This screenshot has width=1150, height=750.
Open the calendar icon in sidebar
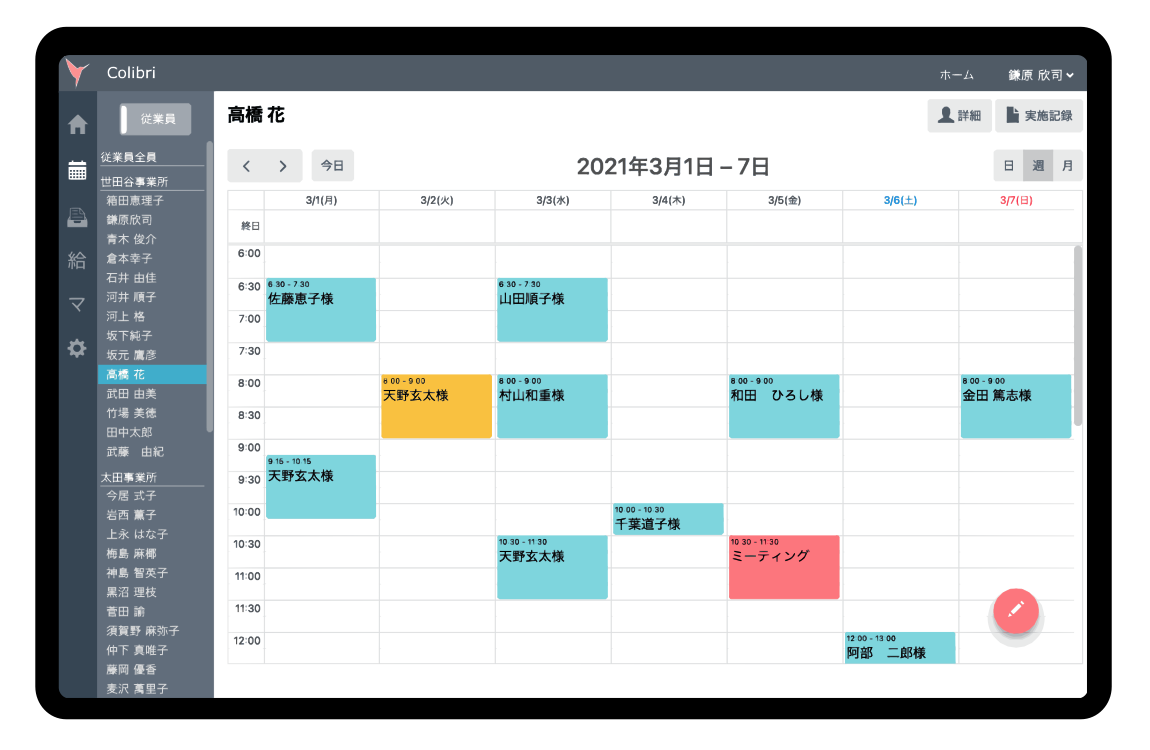(77, 170)
